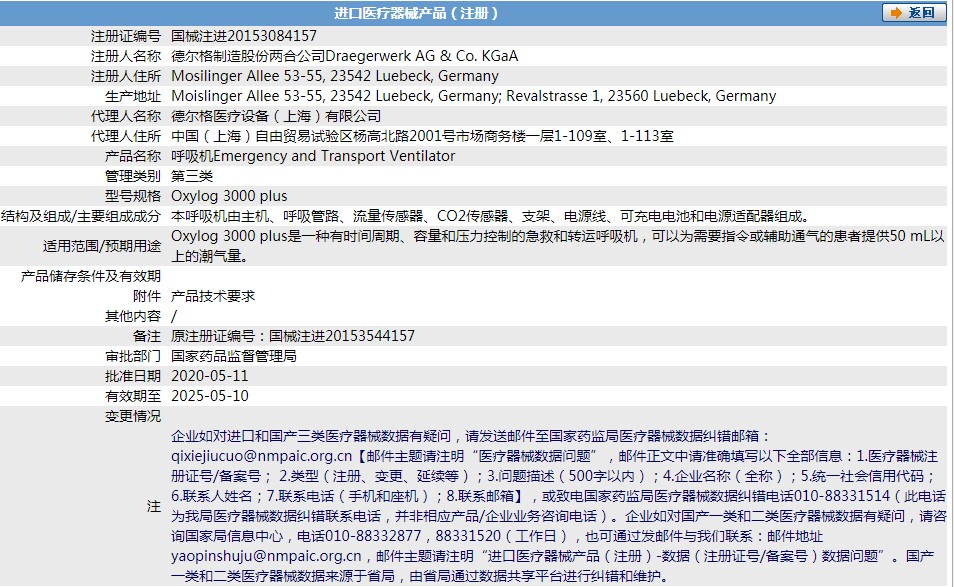Click email address yaopinshuju@nmpaic.org.cn
This screenshot has height=587, width=954.
coord(266,556)
